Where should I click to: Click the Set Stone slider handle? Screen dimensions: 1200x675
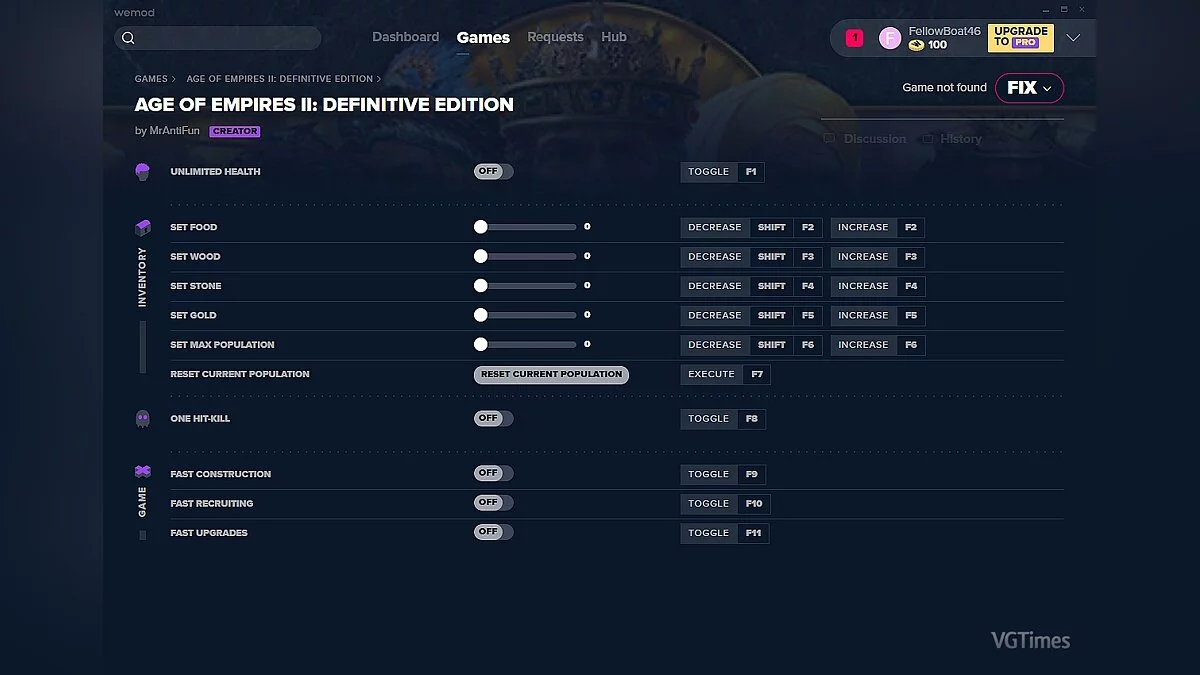[x=481, y=285]
